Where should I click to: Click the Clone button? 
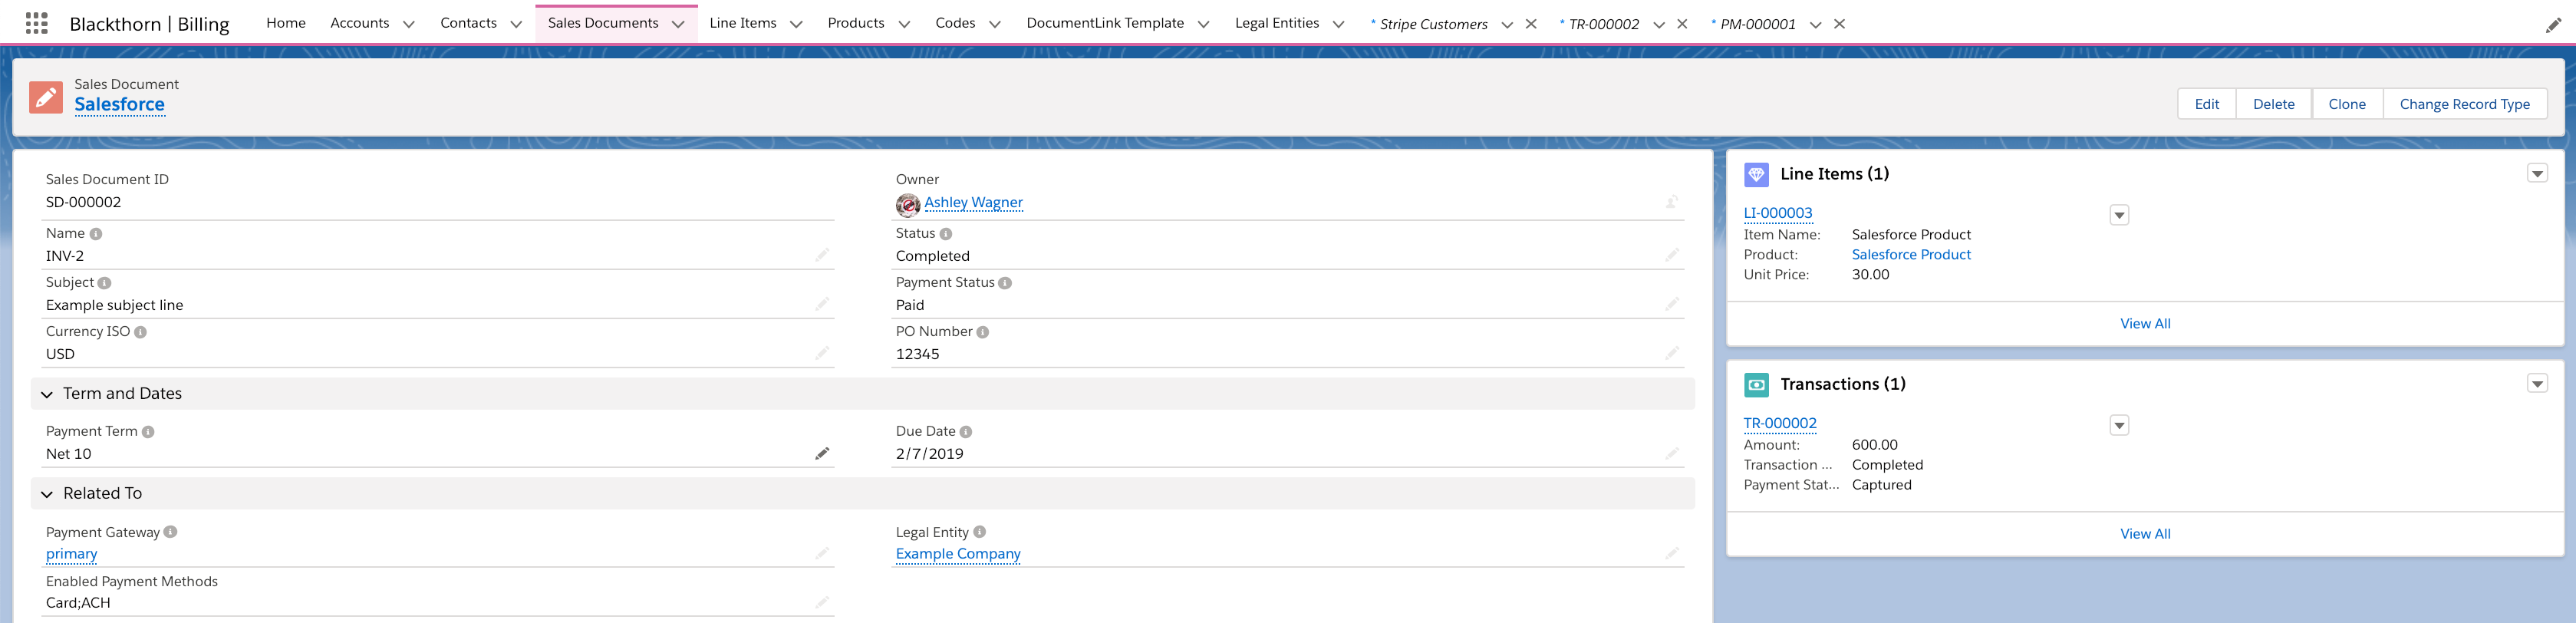(x=2347, y=104)
